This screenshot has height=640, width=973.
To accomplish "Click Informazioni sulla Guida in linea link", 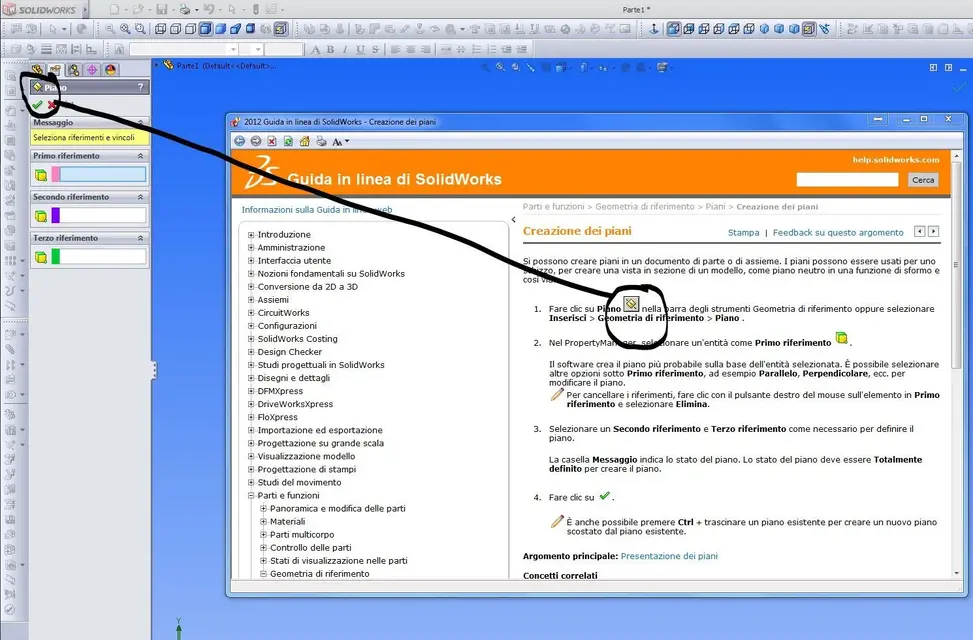I will [x=317, y=210].
